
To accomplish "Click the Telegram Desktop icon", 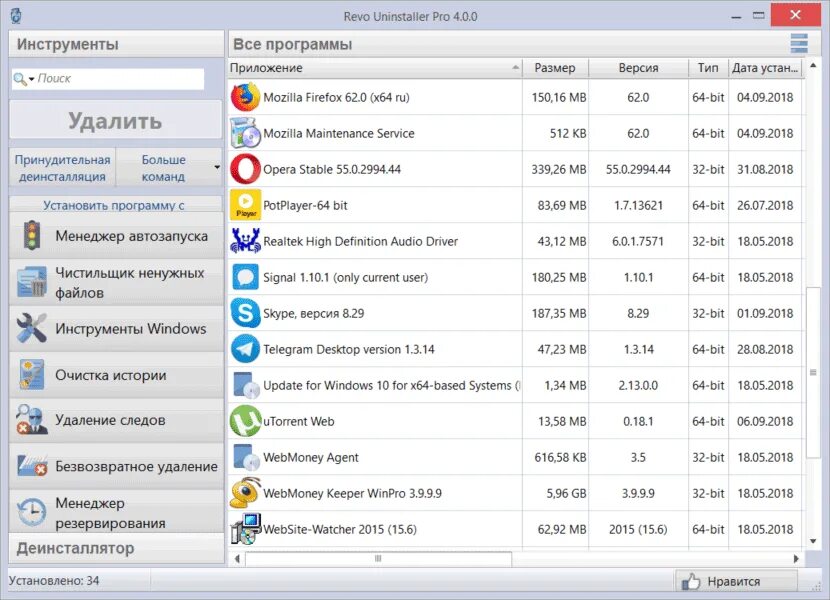I will pyautogui.click(x=245, y=349).
